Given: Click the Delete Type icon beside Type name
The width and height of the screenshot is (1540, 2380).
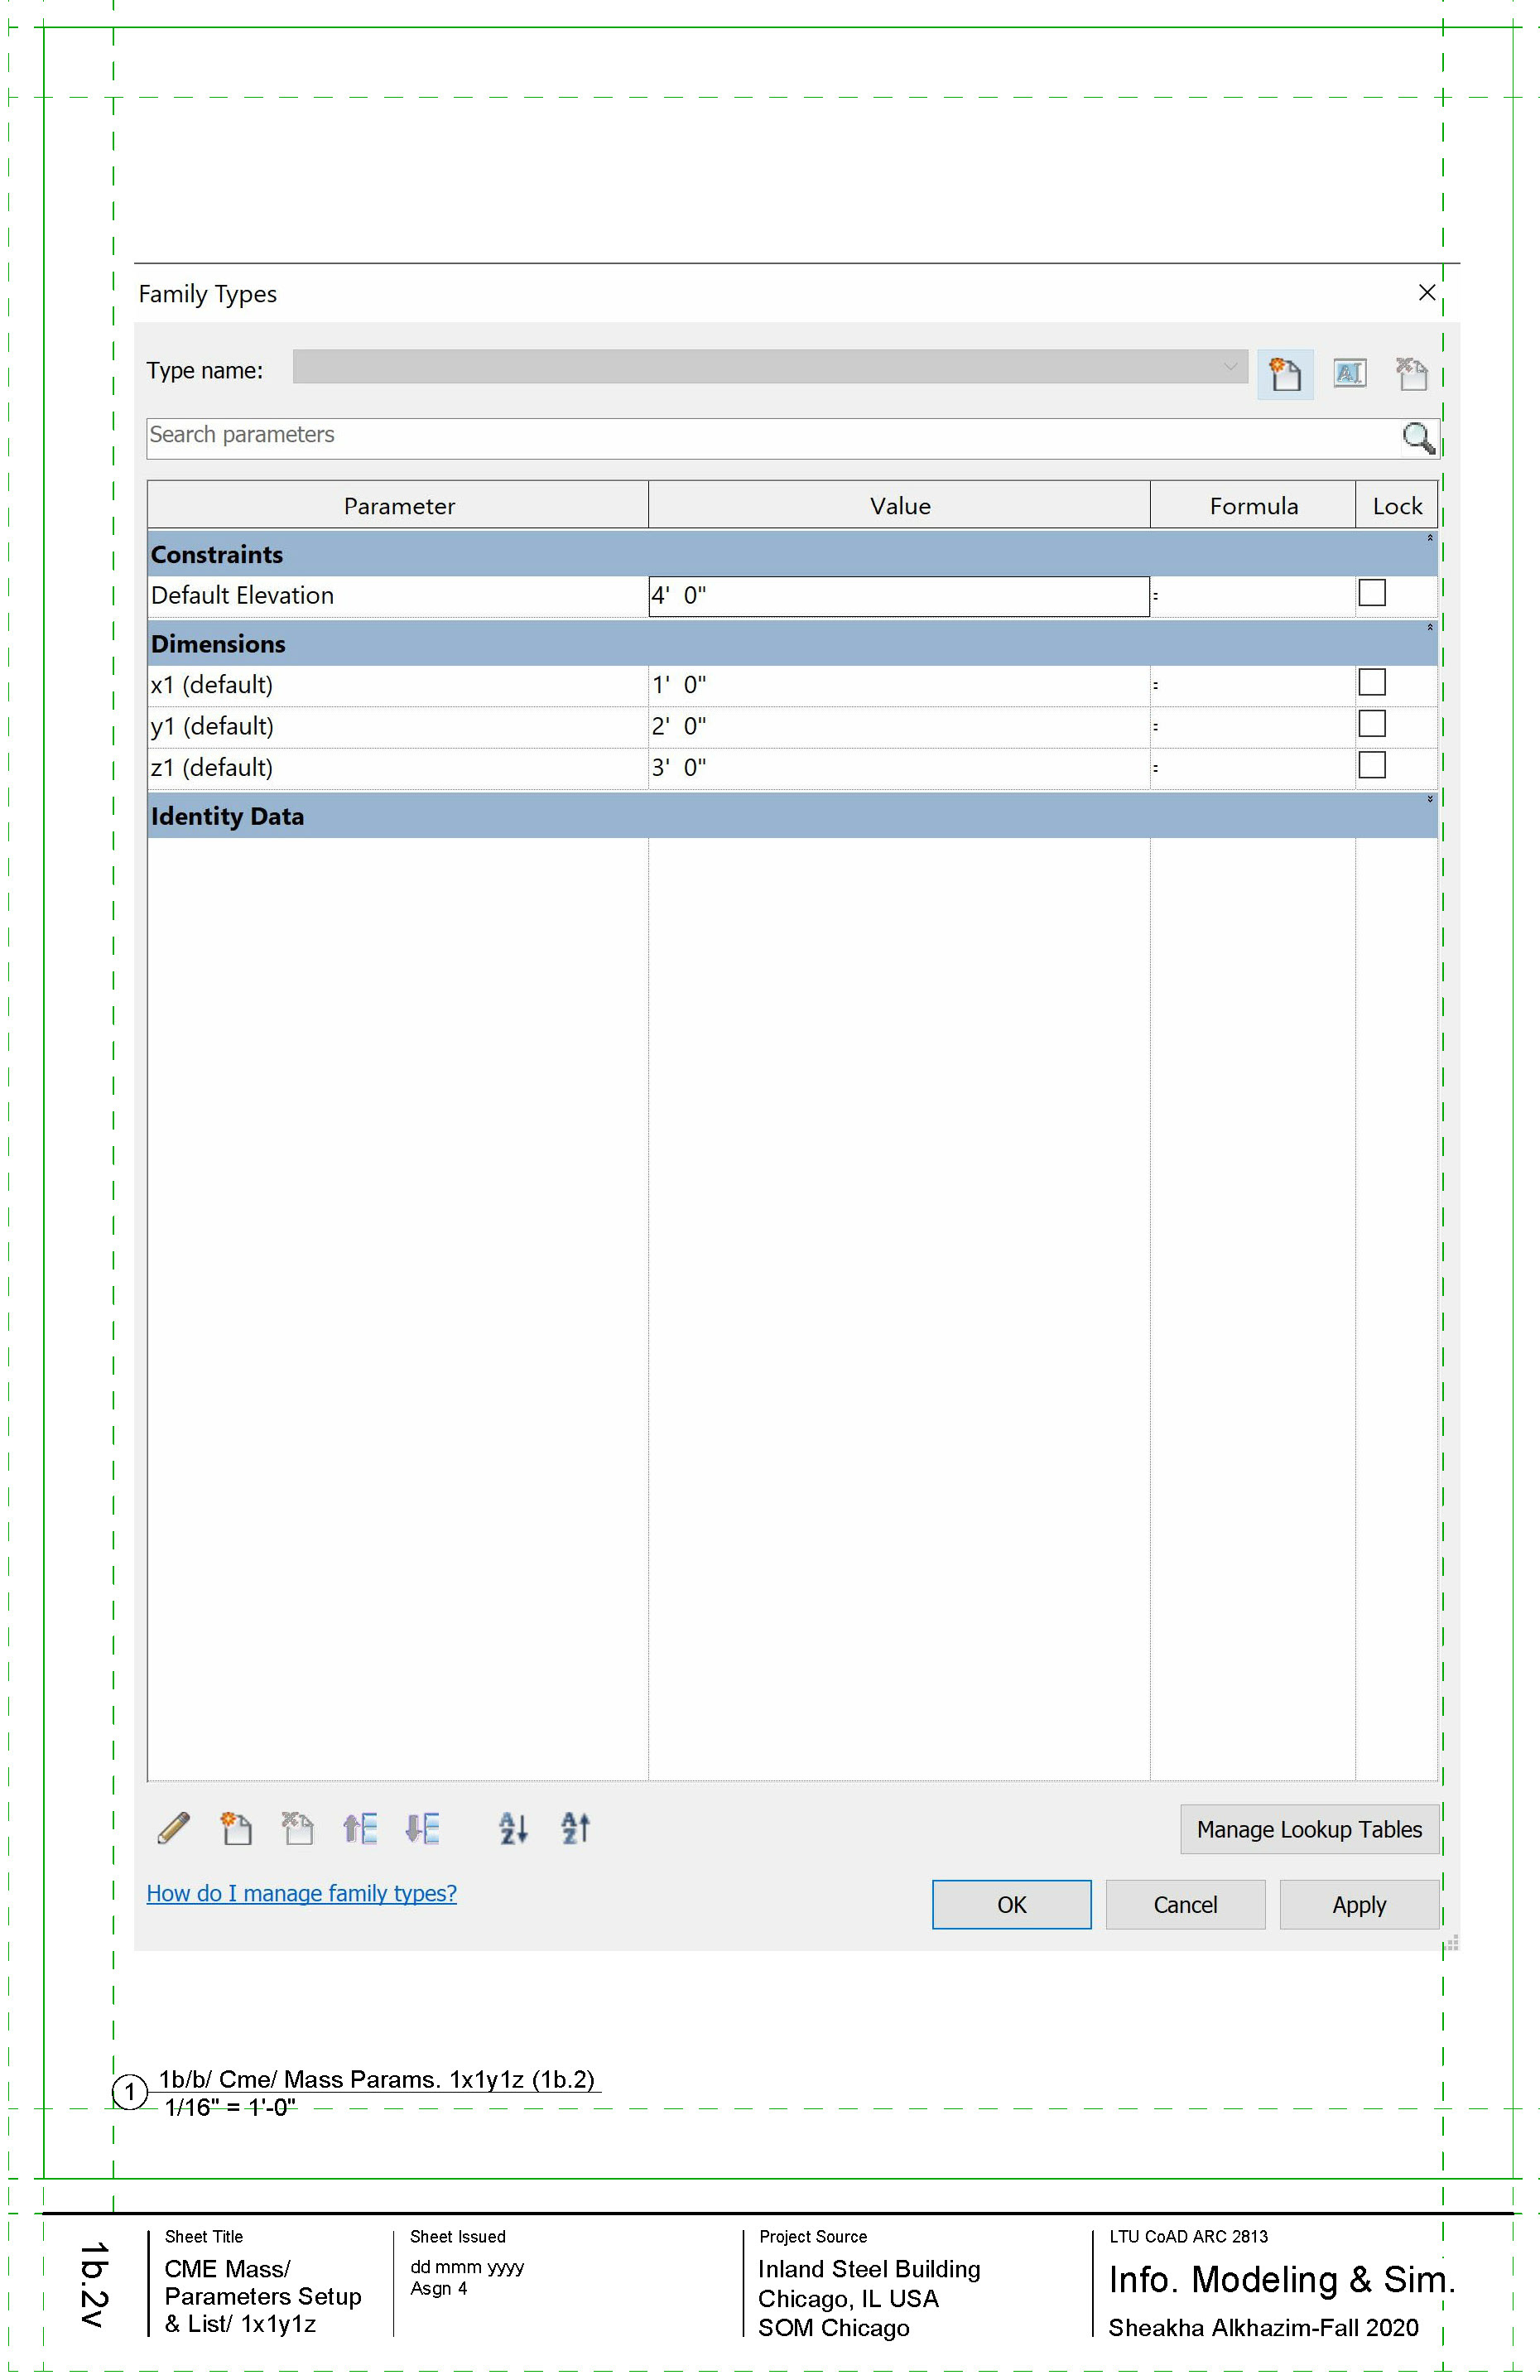Looking at the screenshot, I should coord(1411,374).
